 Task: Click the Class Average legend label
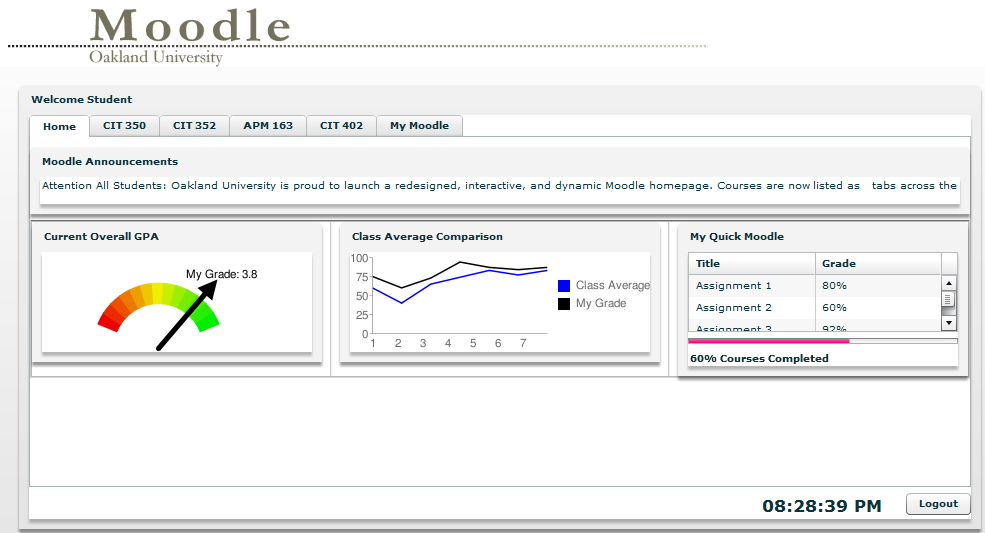[x=612, y=285]
